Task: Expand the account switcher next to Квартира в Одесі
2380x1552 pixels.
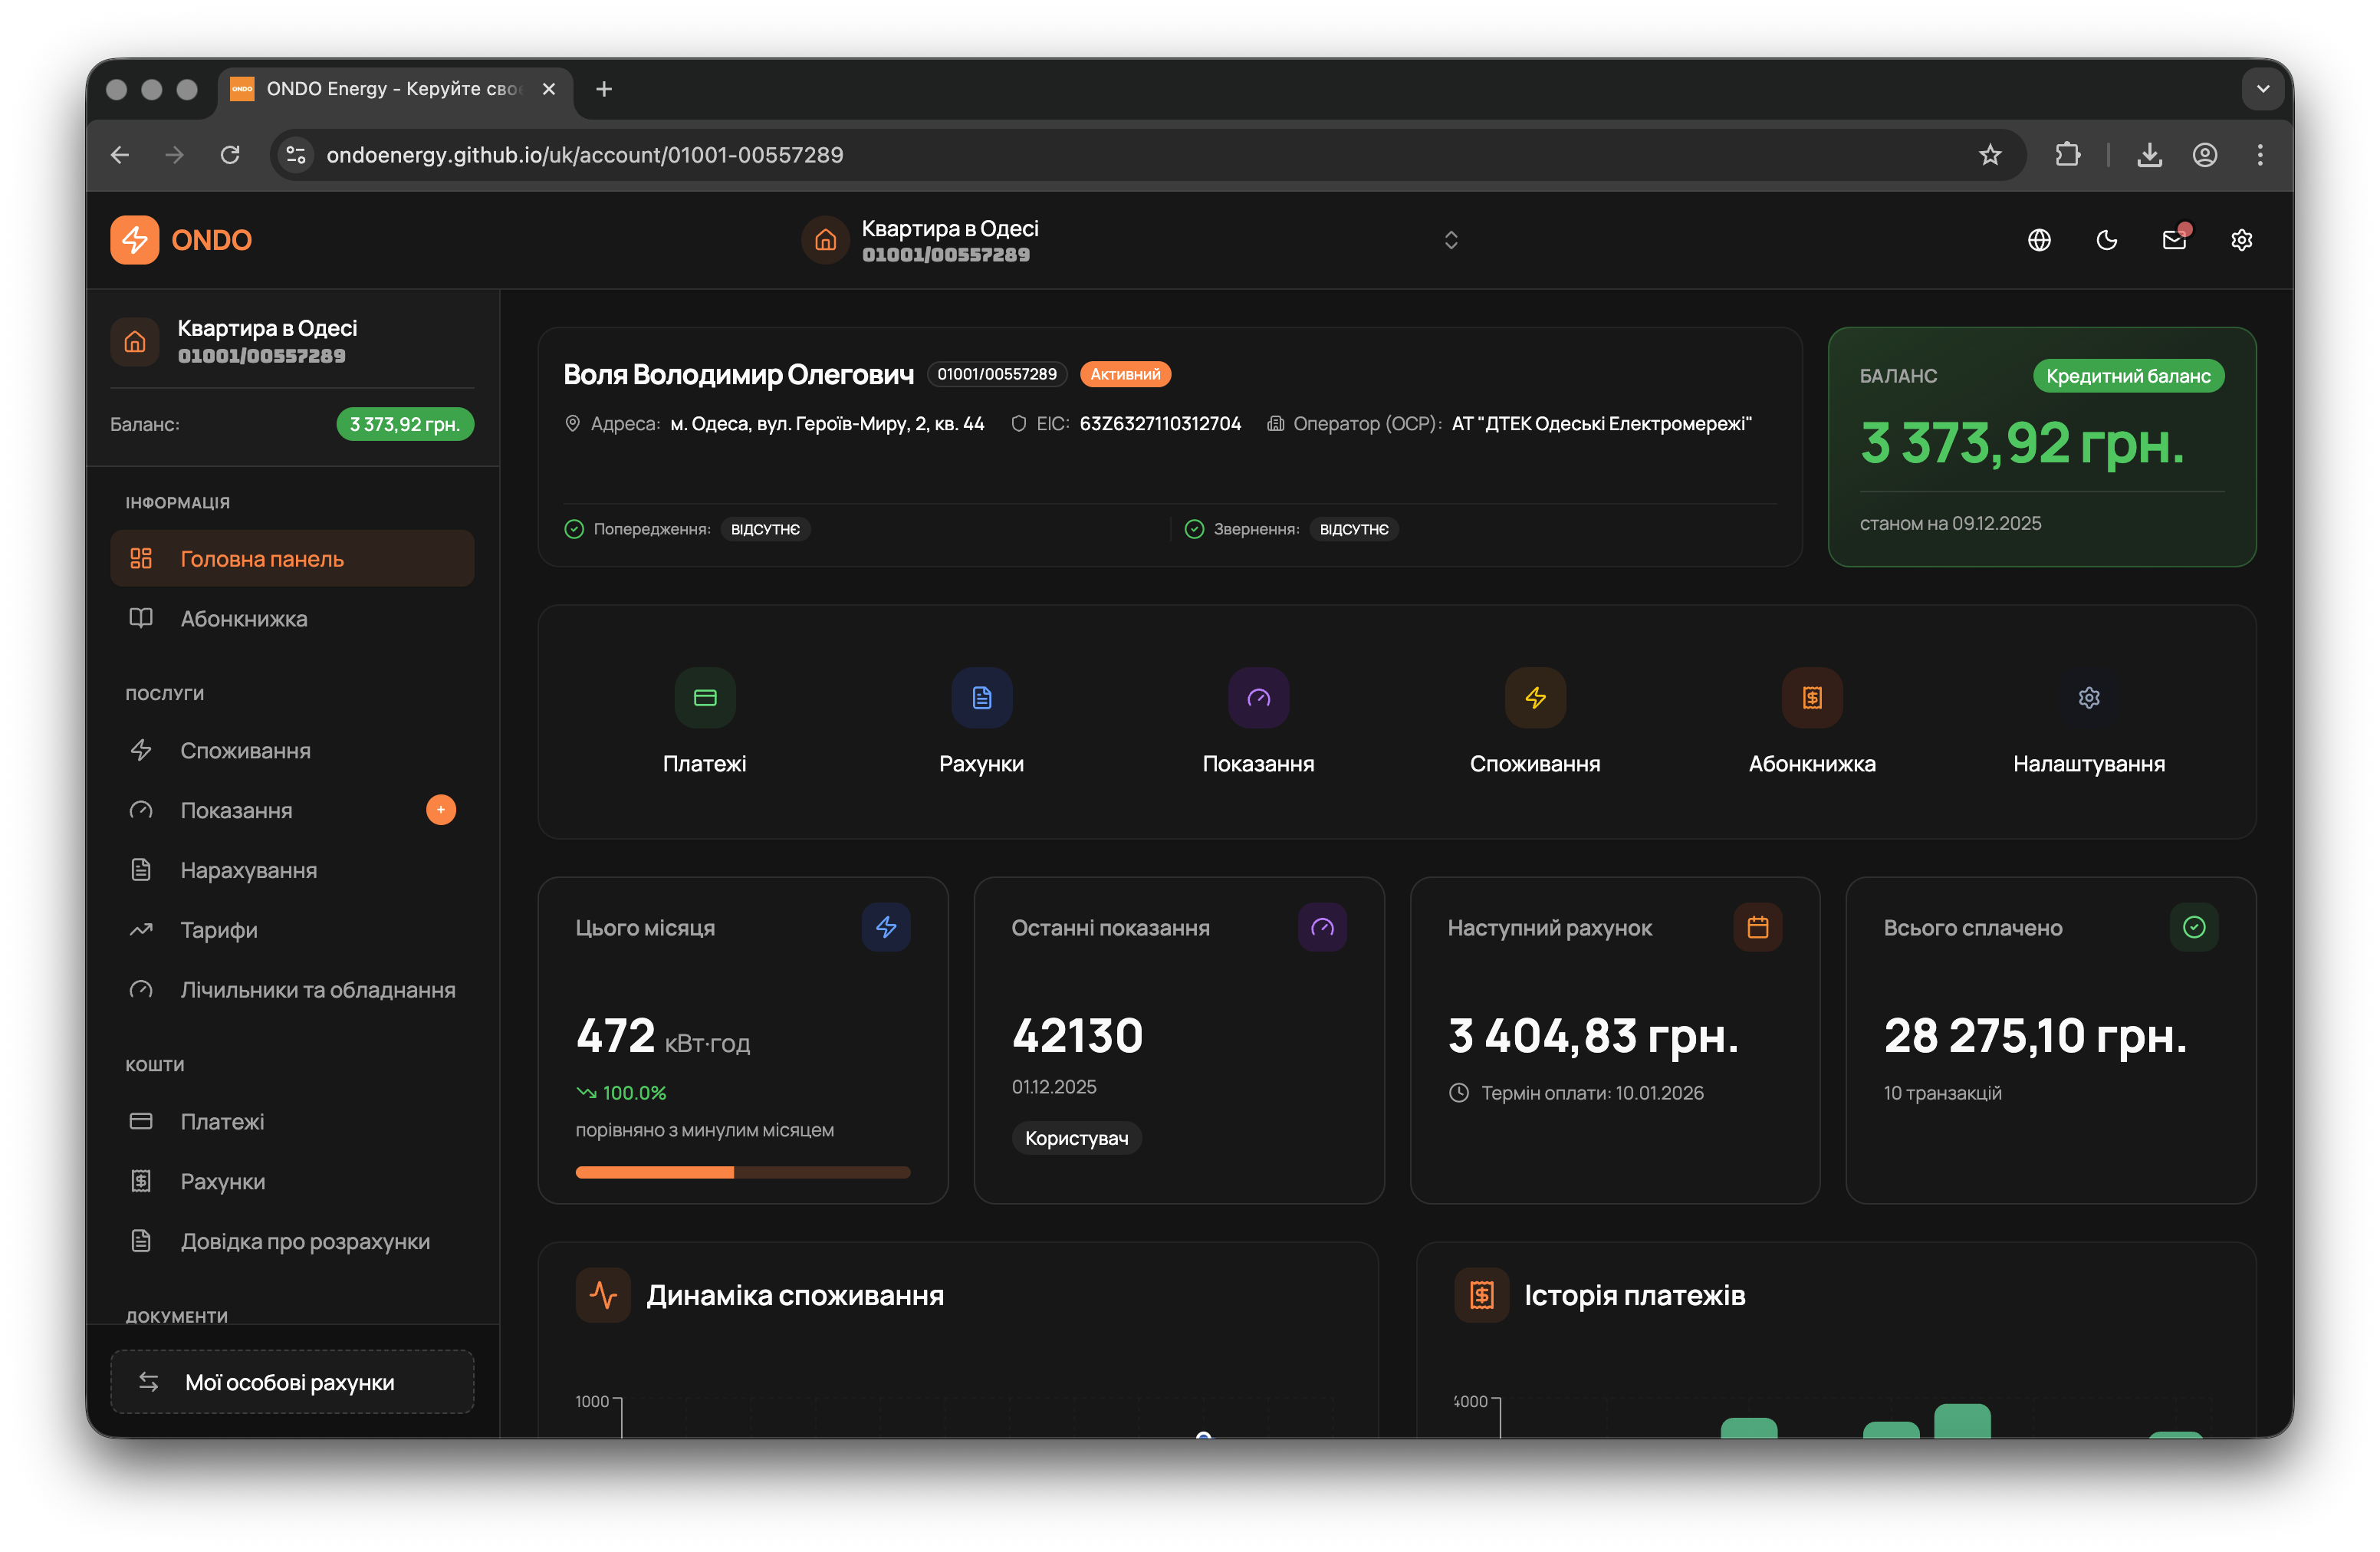Action: coord(1451,240)
